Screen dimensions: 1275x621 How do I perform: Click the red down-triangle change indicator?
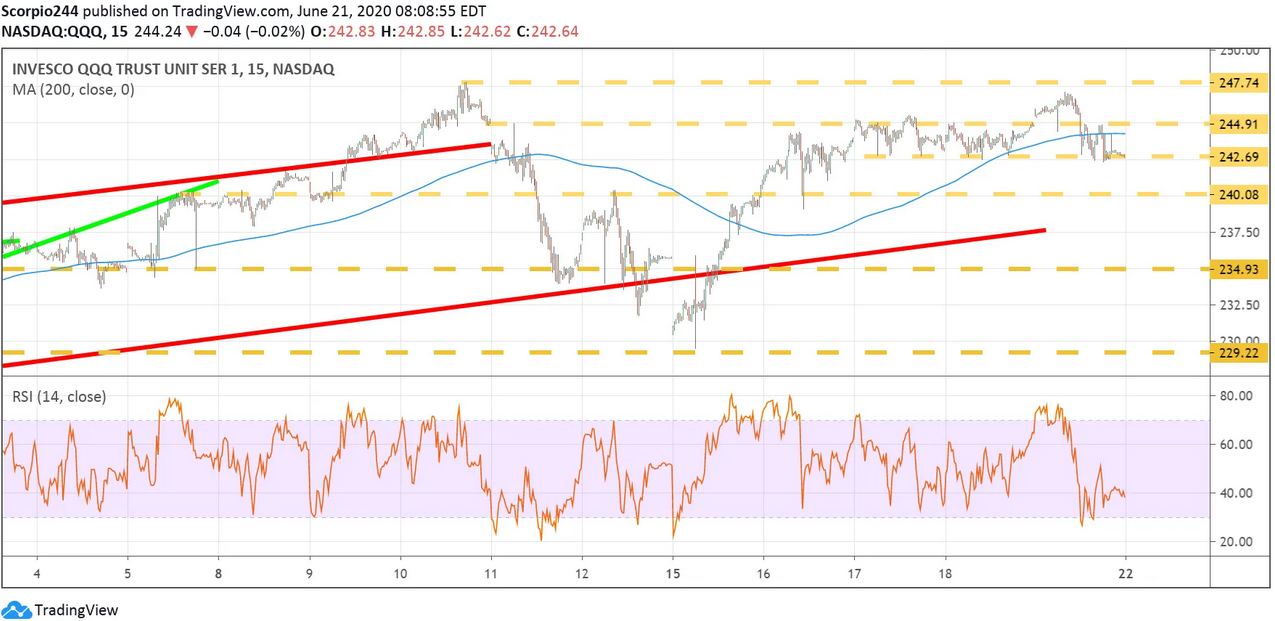(194, 31)
